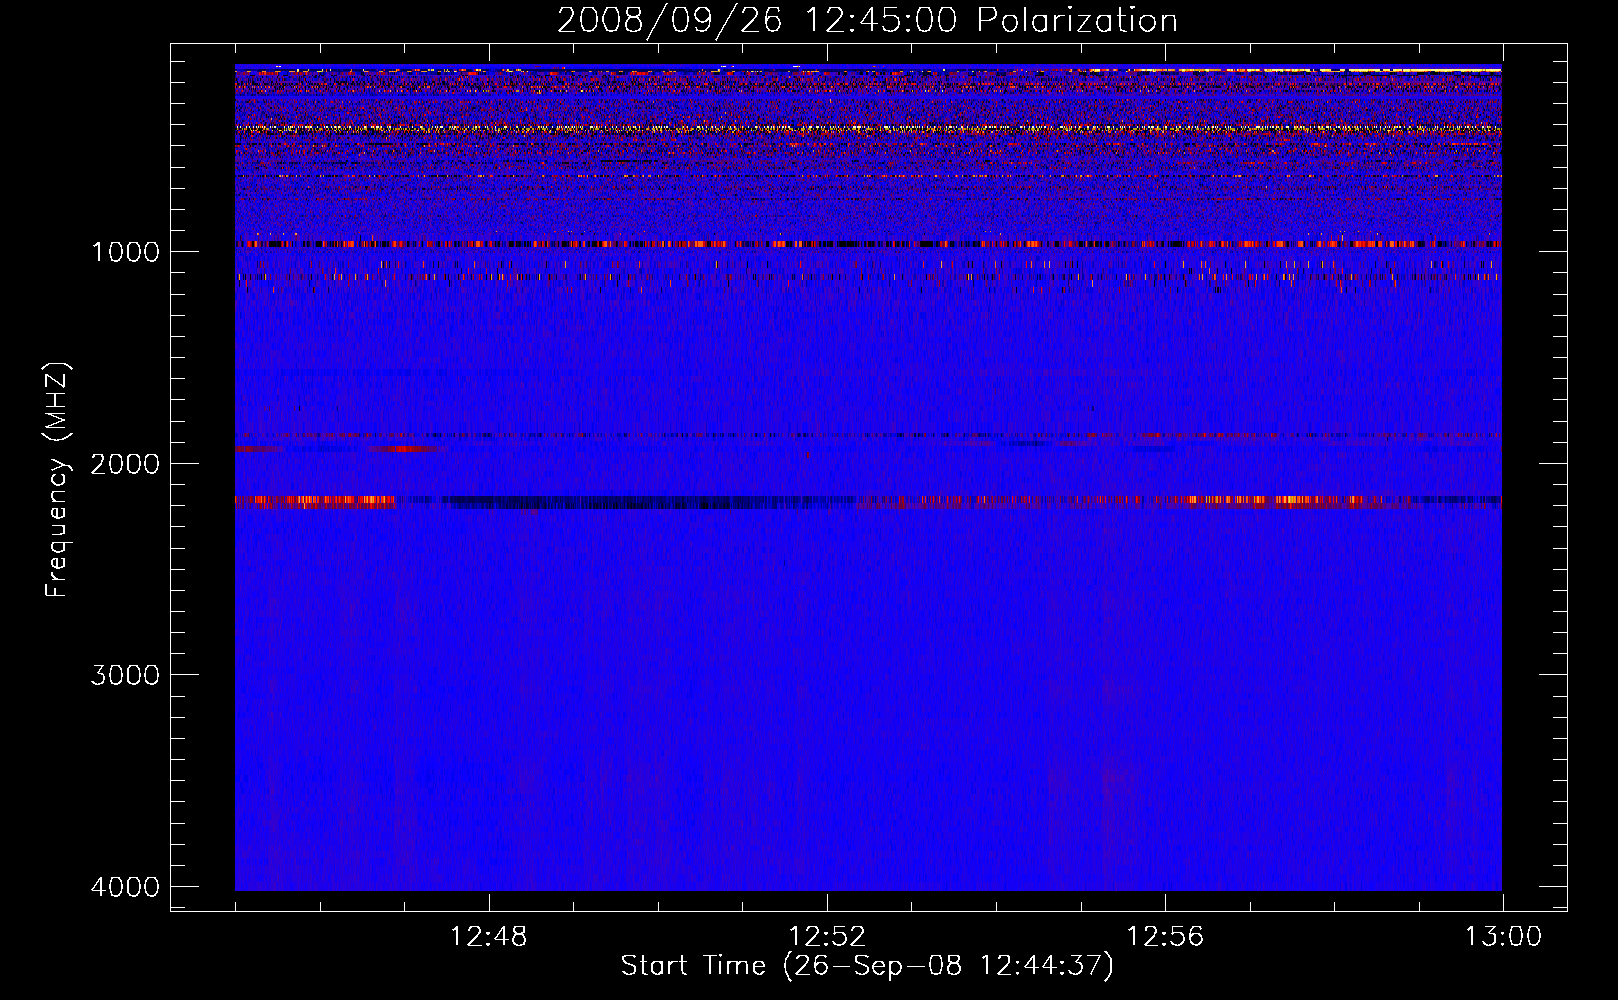Click the yellow noisy band near top of spectrum

coord(868,129)
